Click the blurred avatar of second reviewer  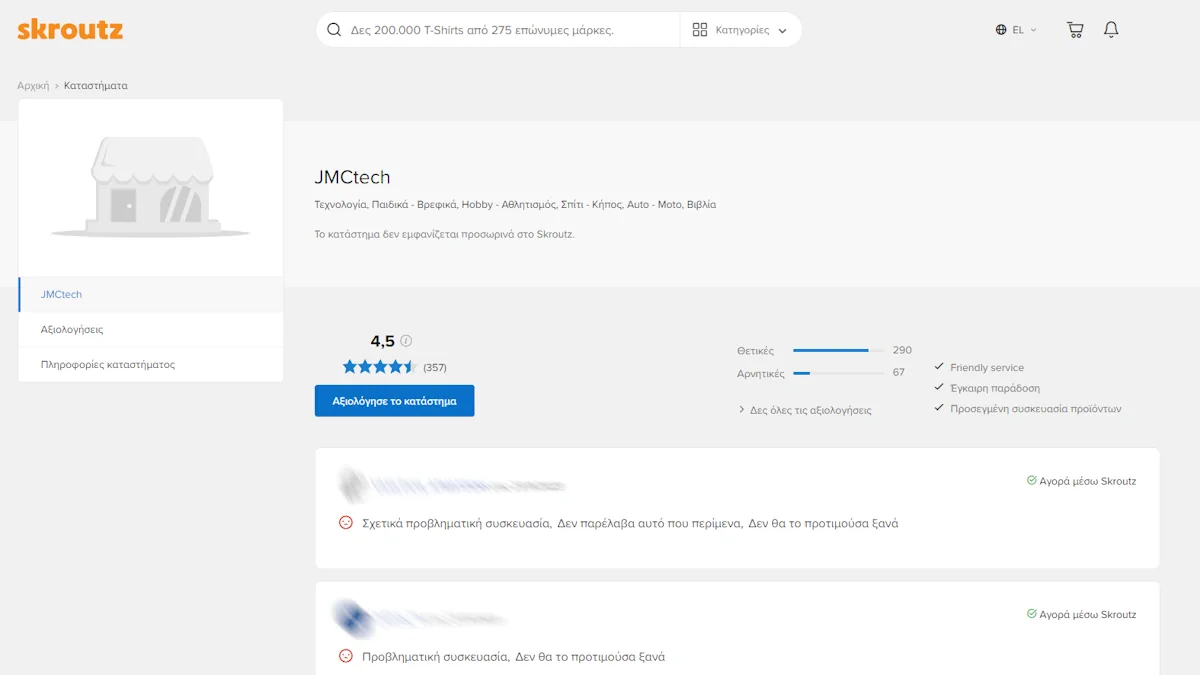352,618
